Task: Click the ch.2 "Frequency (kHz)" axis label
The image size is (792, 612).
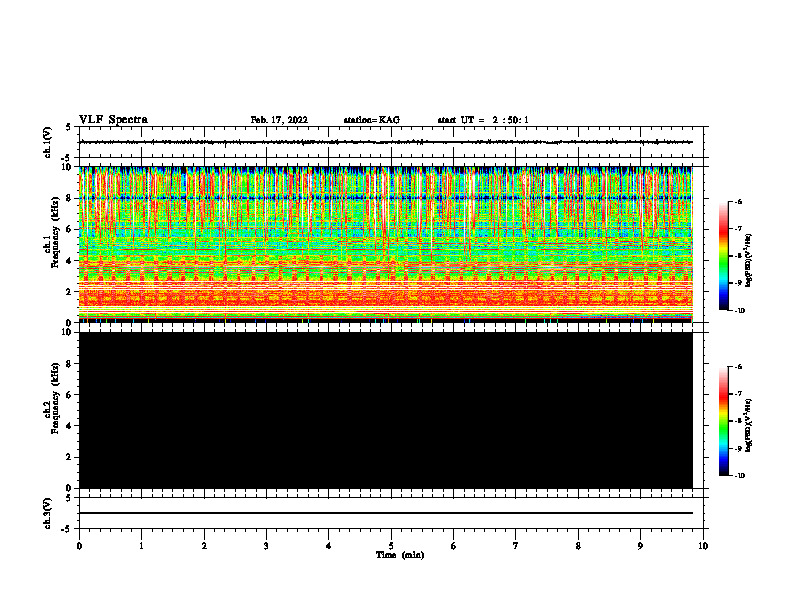Action: point(56,398)
